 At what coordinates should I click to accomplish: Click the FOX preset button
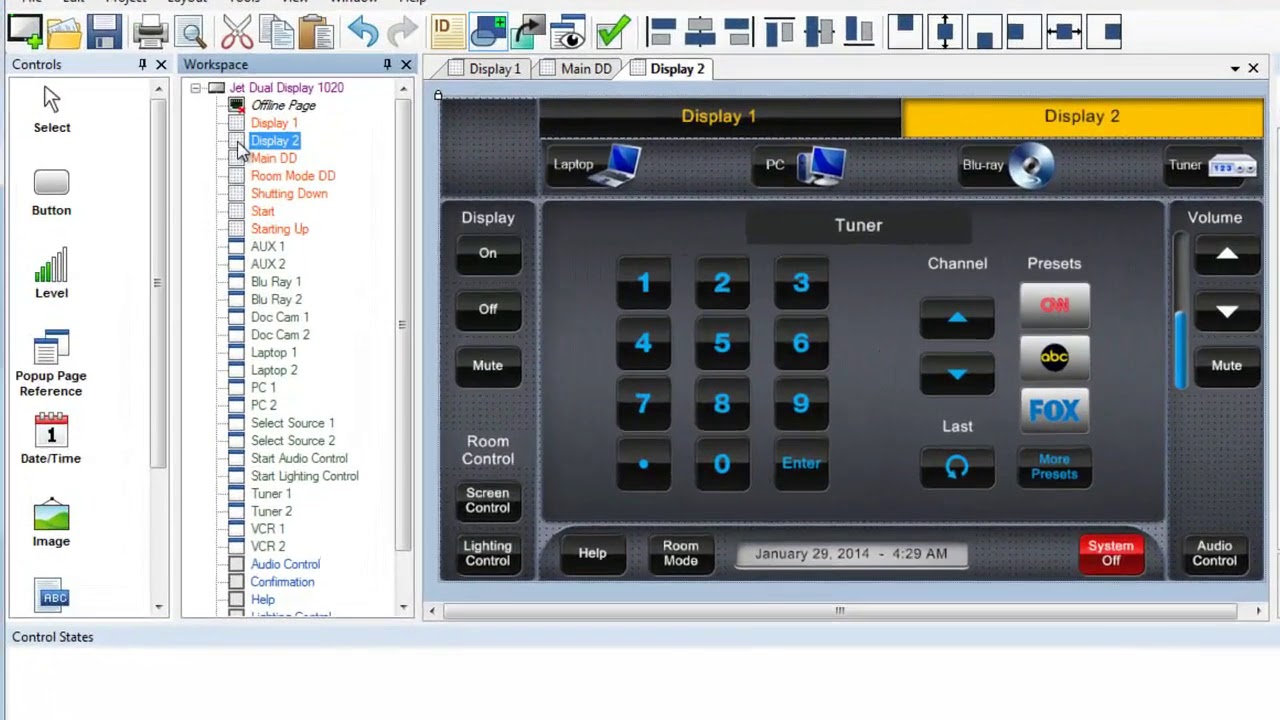click(x=1054, y=410)
